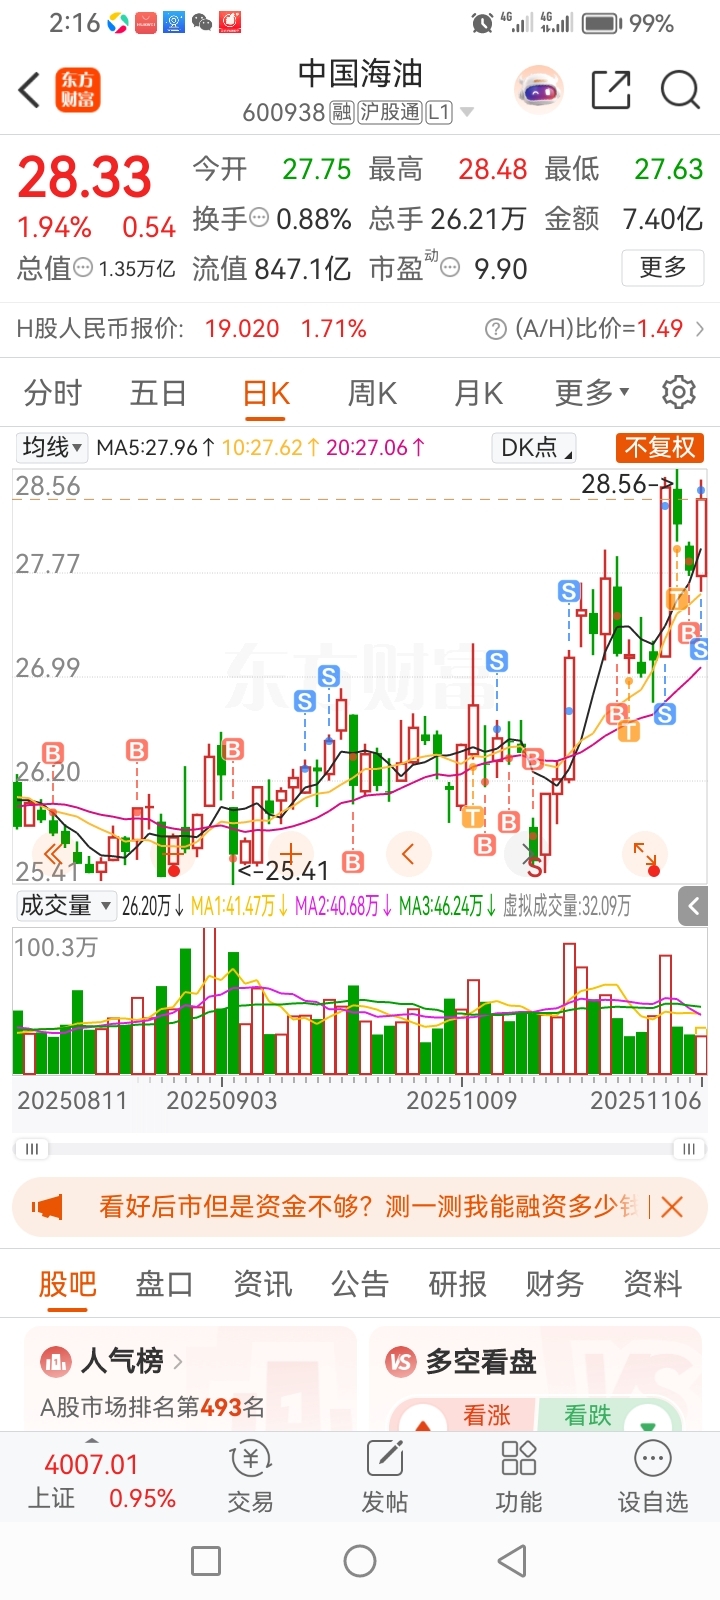Tap the 总值 info circle icon
This screenshot has width=720, height=1600.
point(83,268)
